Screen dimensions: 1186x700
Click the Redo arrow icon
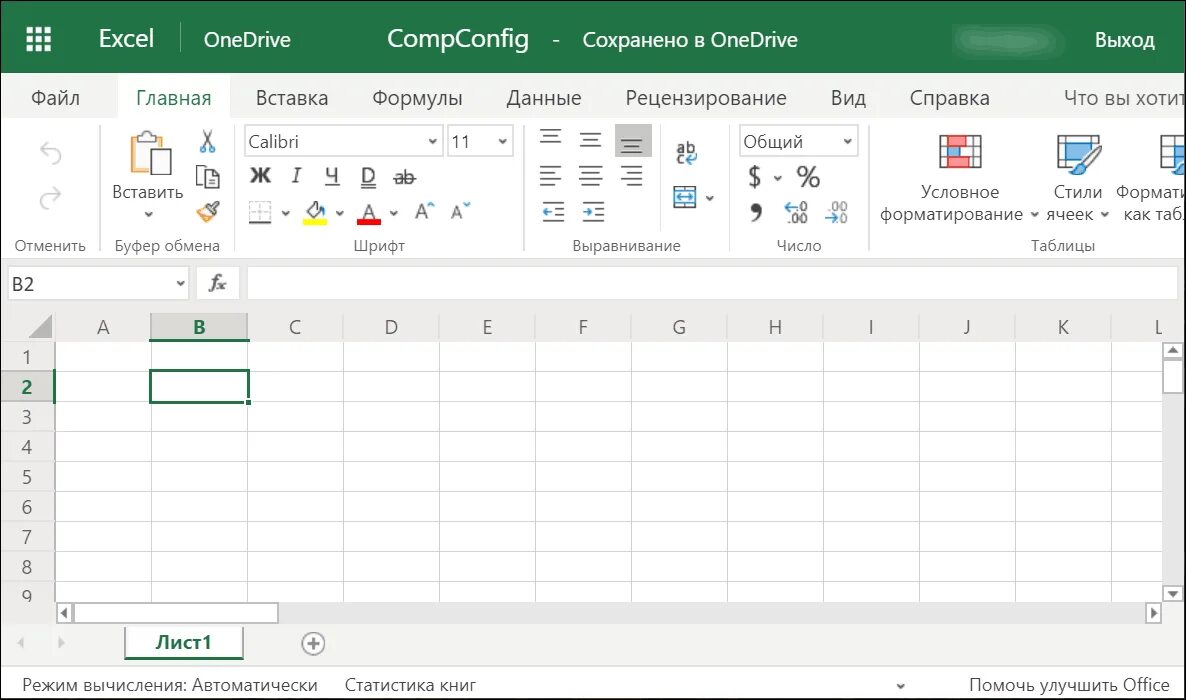tap(51, 198)
